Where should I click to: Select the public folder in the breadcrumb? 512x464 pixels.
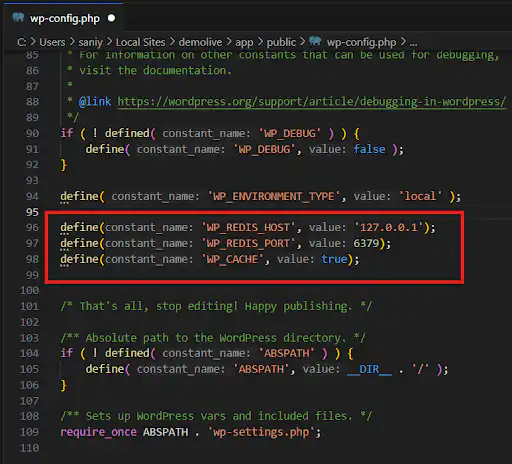pos(281,42)
